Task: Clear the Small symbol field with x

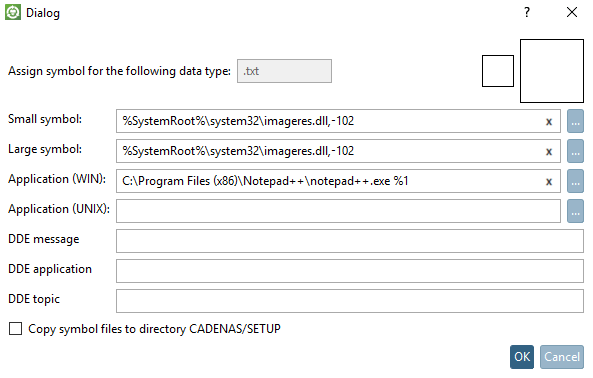Action: tap(549, 122)
